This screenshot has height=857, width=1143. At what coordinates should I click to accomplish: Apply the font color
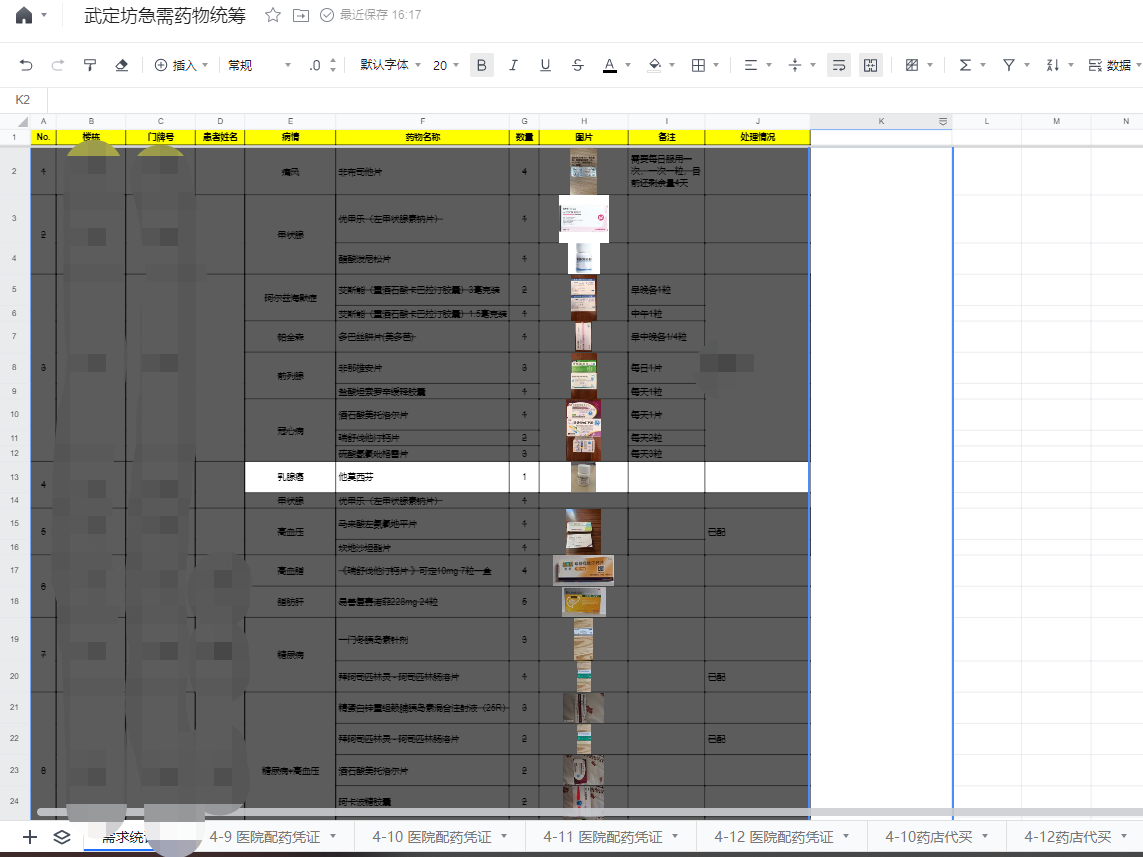point(610,66)
